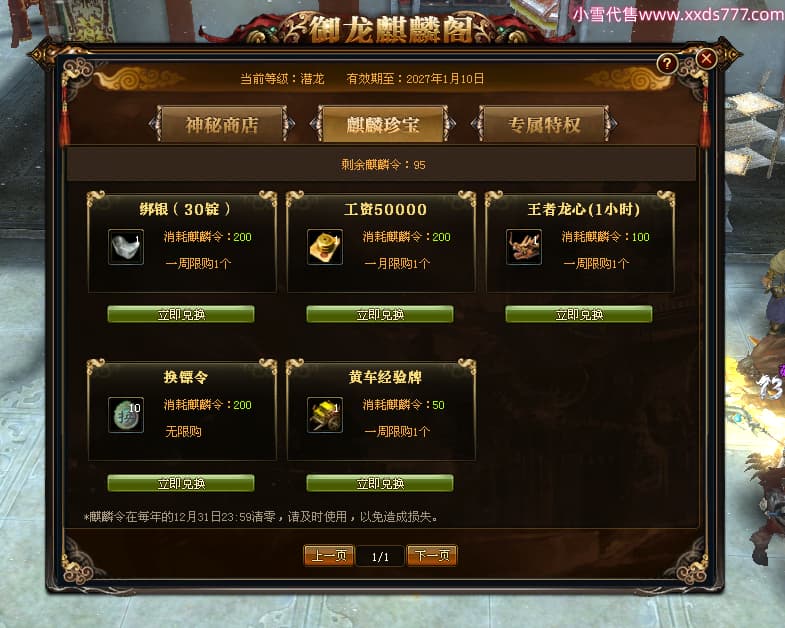Click 立即兑换 under 换镖令
The width and height of the screenshot is (785, 628).
pyautogui.click(x=181, y=483)
